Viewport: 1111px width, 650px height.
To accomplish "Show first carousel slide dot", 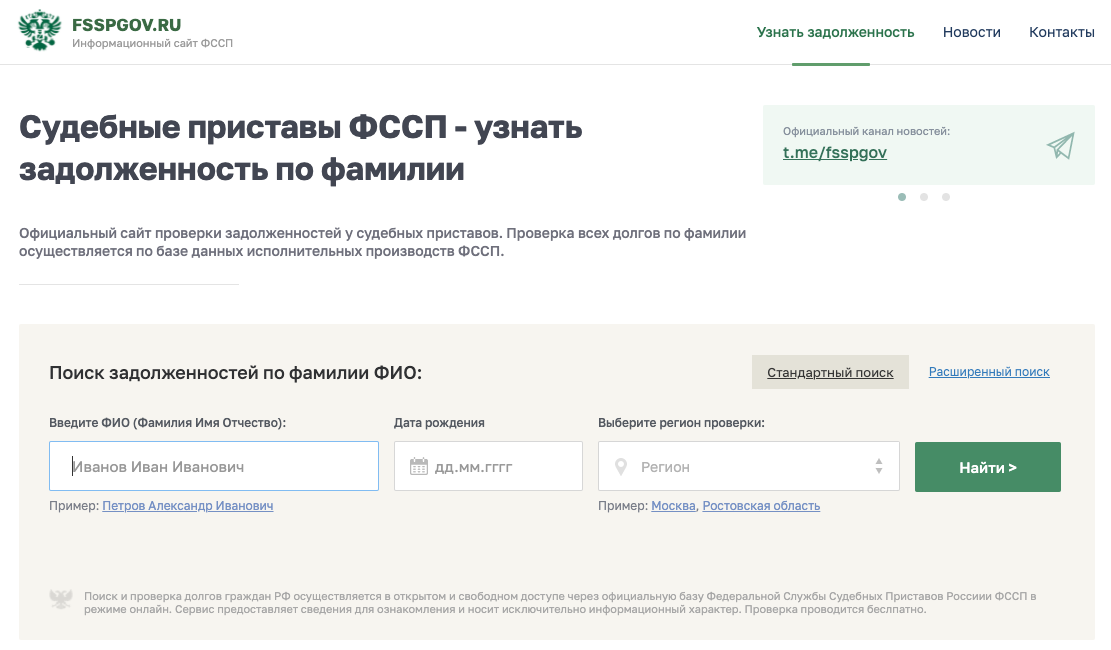I will (x=902, y=197).
